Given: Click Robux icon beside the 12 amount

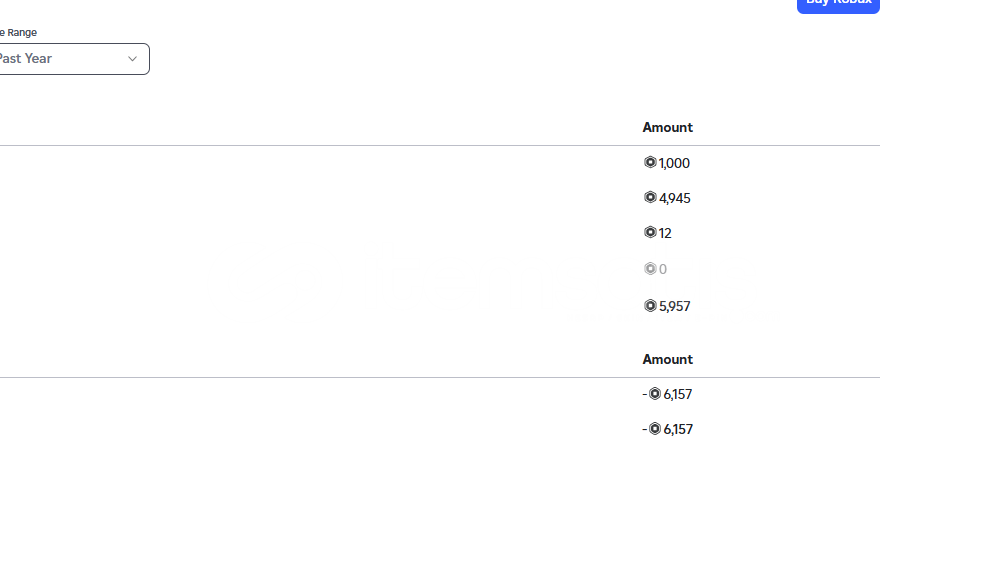Looking at the screenshot, I should click(x=650, y=232).
